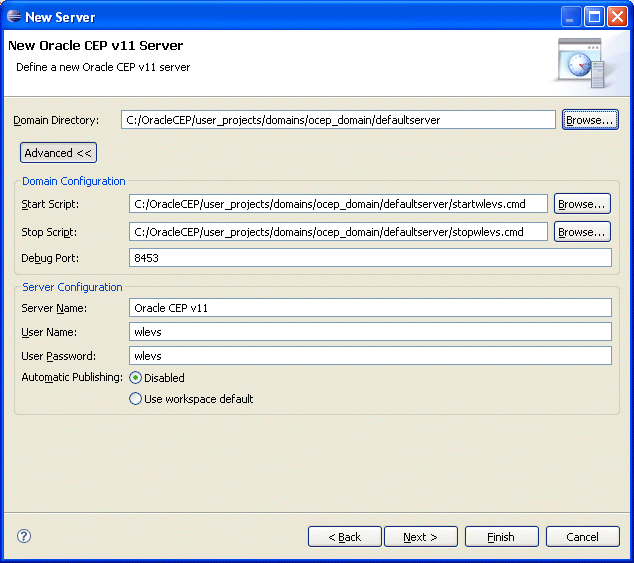634x563 pixels.
Task: Proceed with the Next > button
Action: (x=421, y=537)
